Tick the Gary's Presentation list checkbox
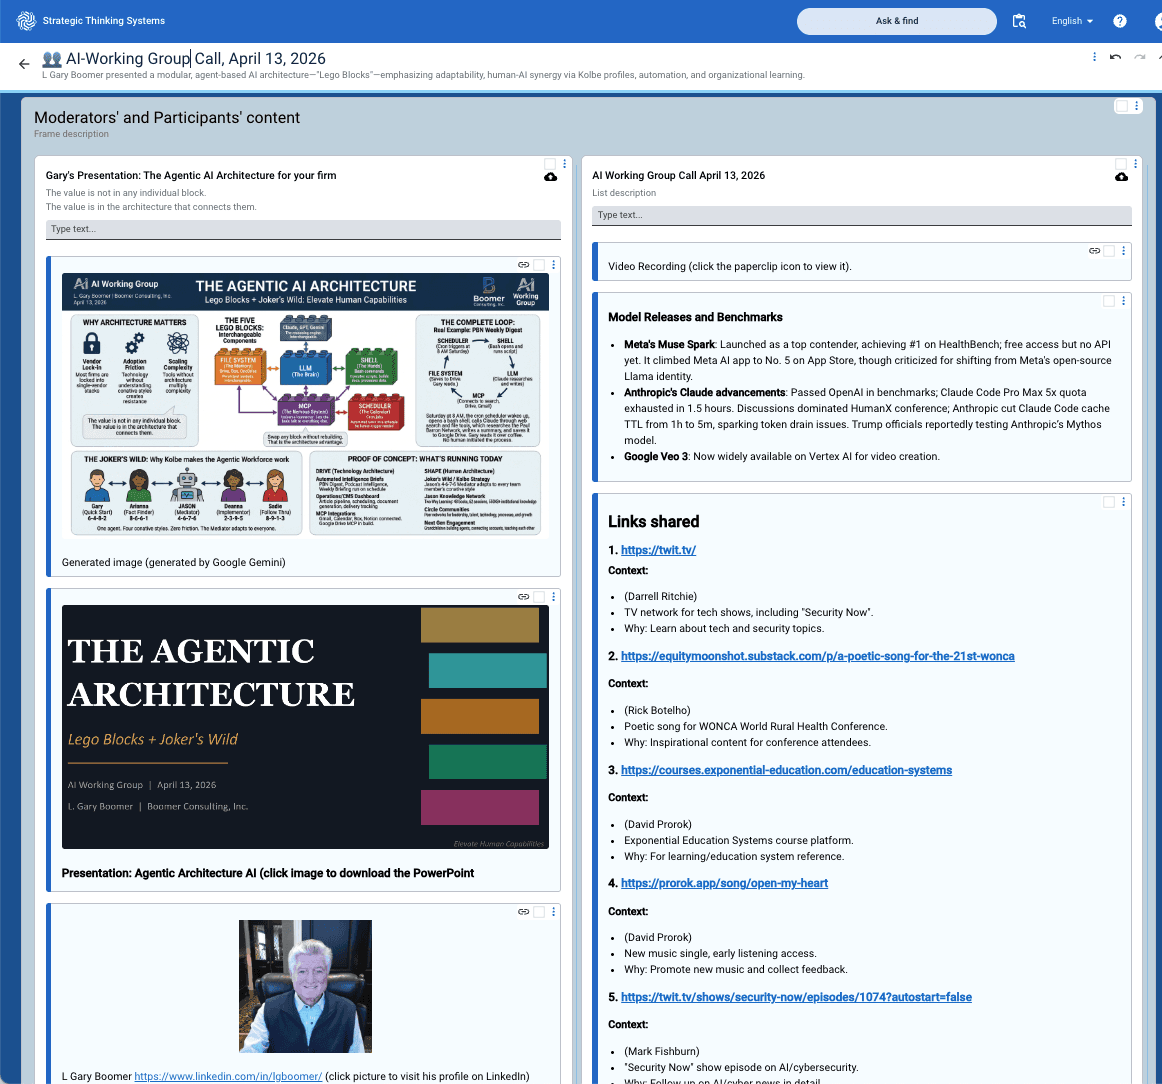 [x=550, y=164]
